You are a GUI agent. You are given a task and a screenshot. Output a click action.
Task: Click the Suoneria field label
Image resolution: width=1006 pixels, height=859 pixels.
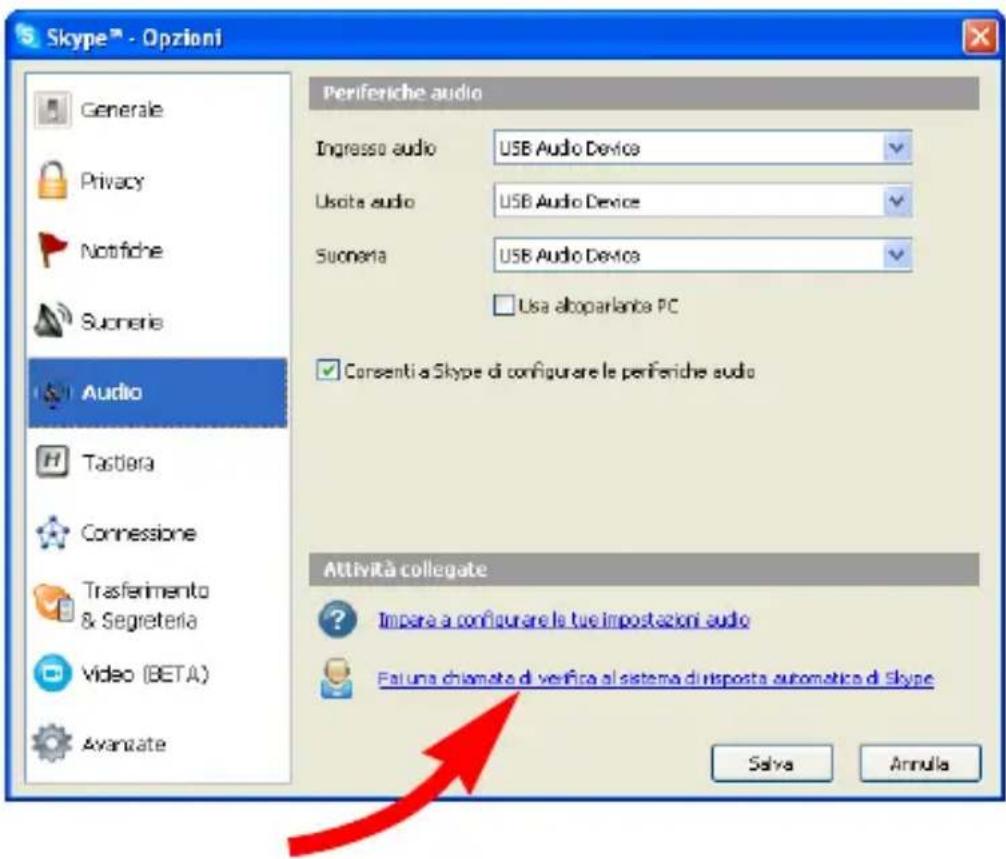coord(351,256)
